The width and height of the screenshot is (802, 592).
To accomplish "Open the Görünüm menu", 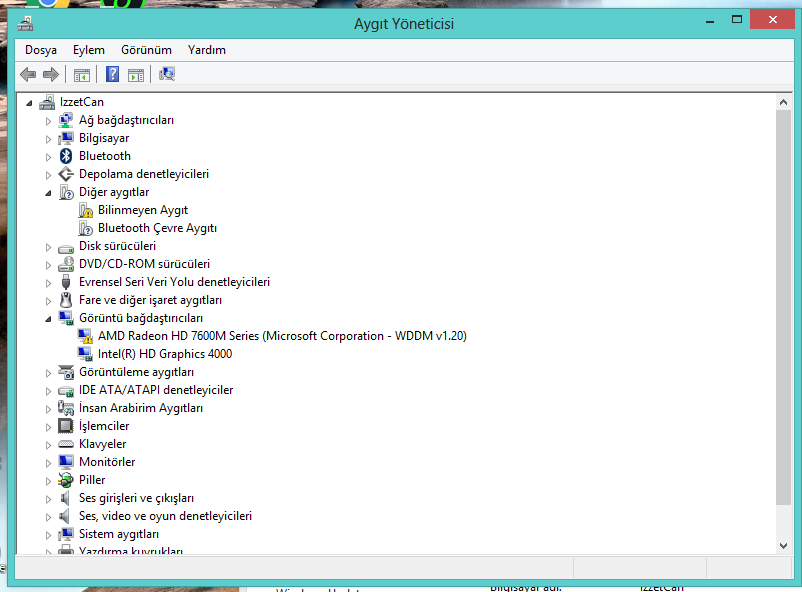I will point(146,50).
